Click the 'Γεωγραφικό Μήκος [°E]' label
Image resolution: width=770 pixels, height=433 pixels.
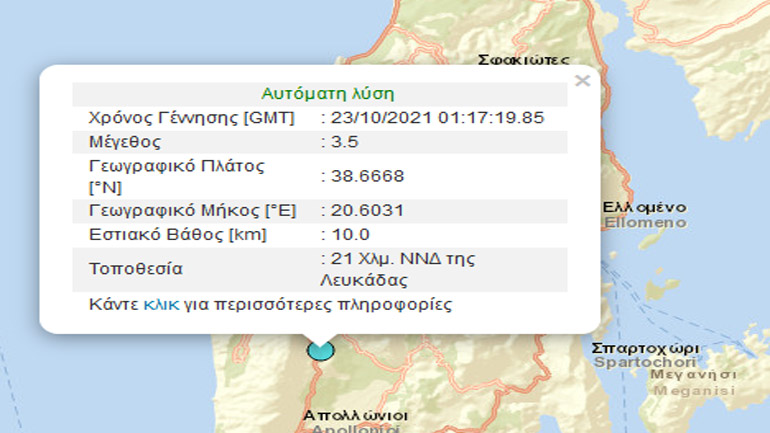pyautogui.click(x=192, y=211)
